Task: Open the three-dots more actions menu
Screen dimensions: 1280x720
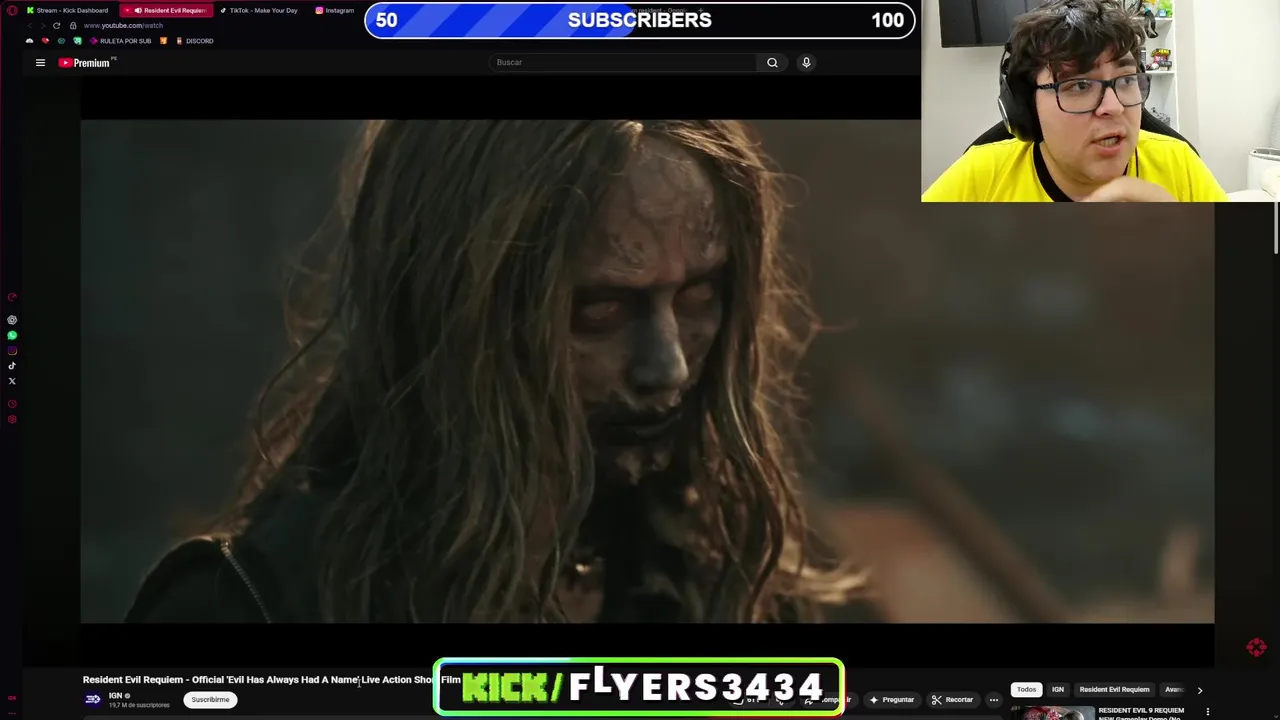Action: click(x=993, y=700)
